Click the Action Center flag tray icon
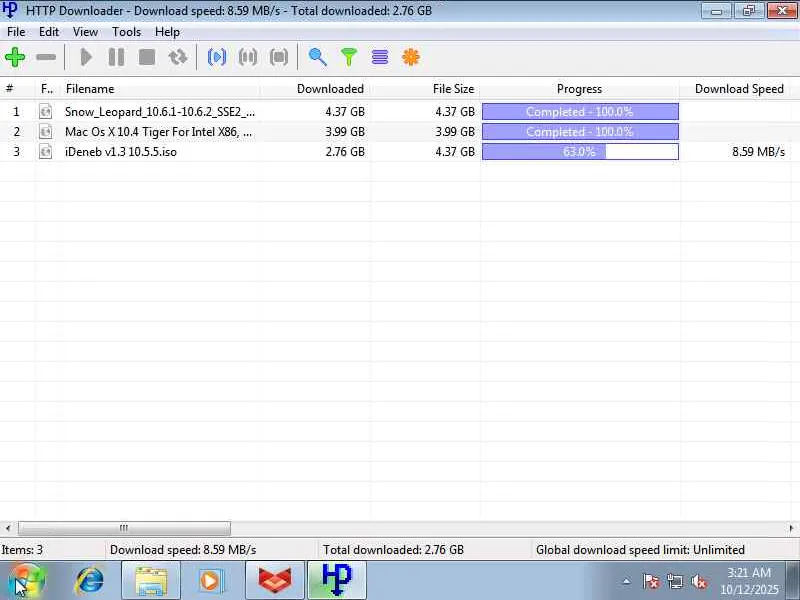The height and width of the screenshot is (600, 800). pos(651,581)
